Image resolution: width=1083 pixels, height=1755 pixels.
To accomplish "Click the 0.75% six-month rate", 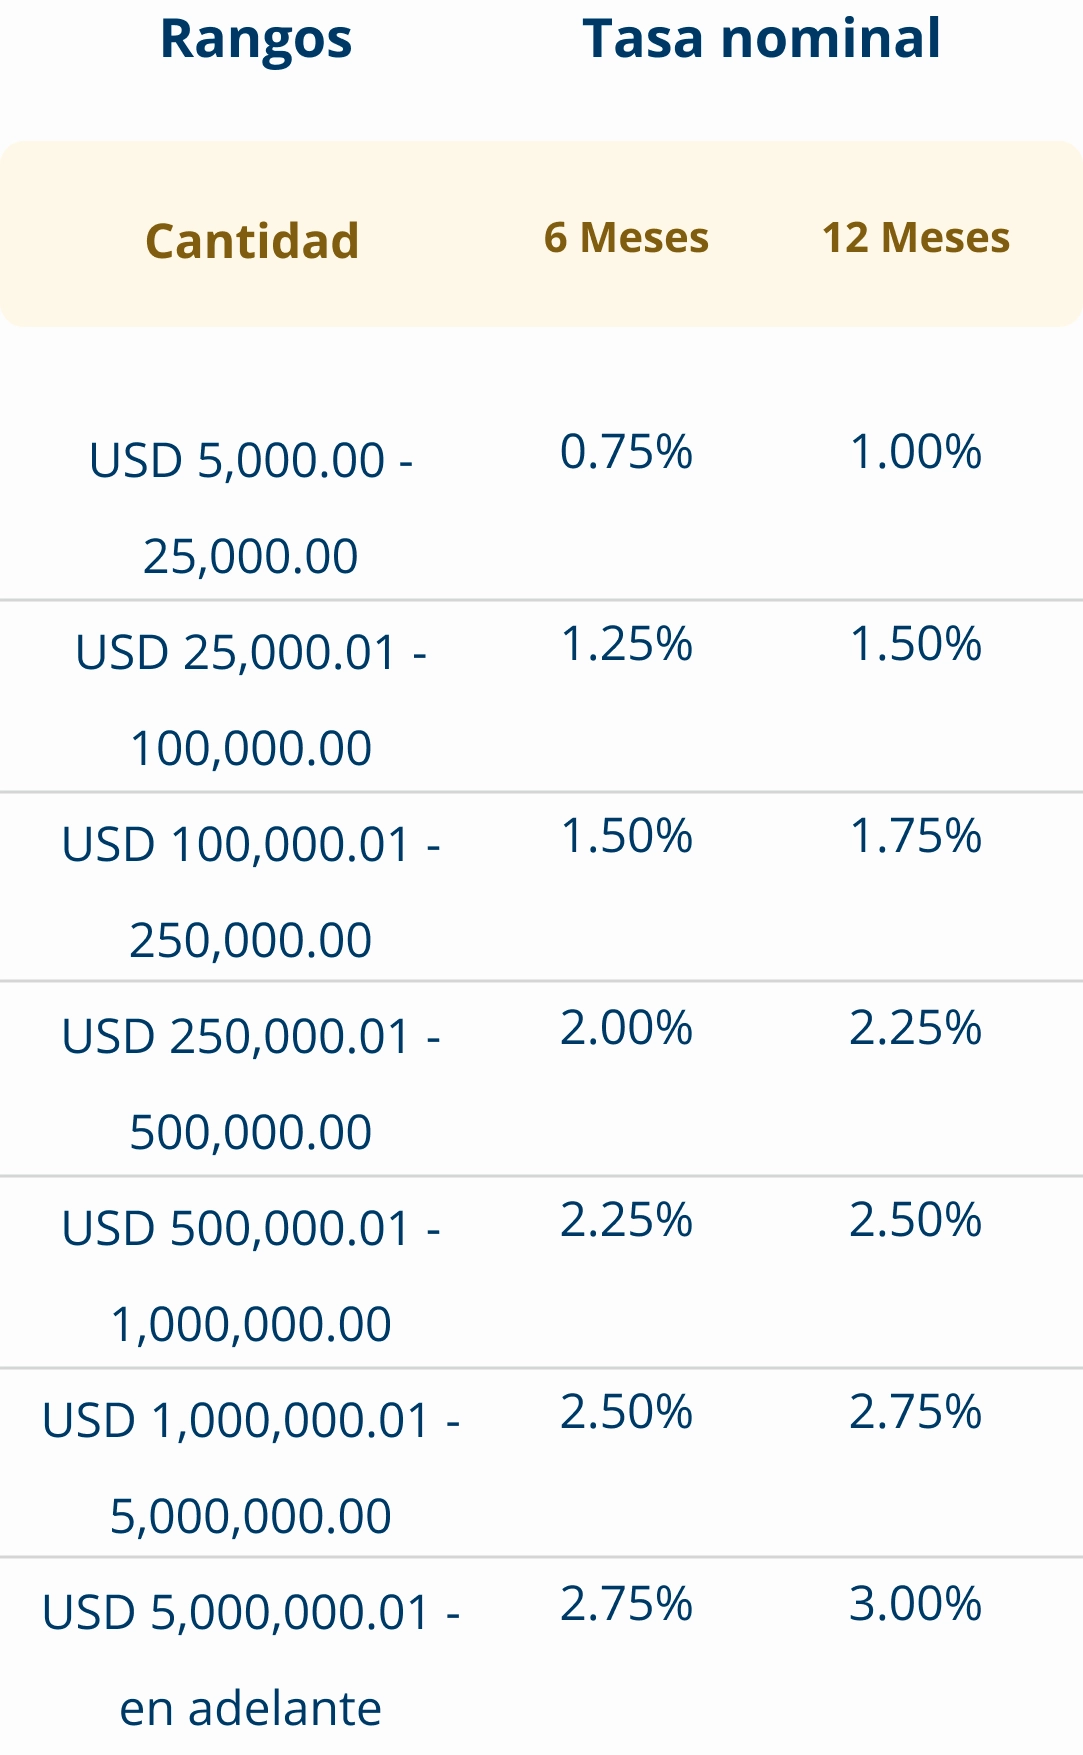I will pyautogui.click(x=626, y=452).
